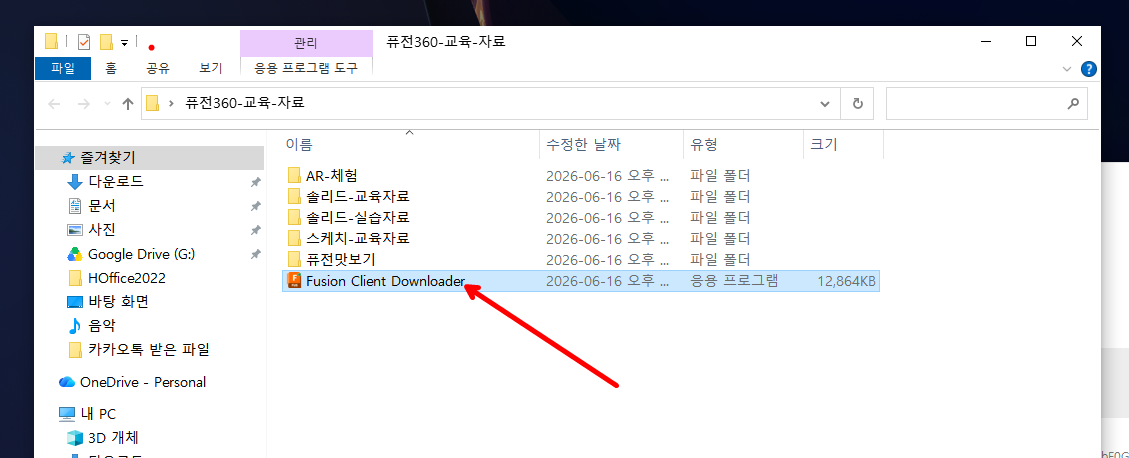Switch to the 공유 ribbon tab
1129x458 pixels.
click(158, 68)
